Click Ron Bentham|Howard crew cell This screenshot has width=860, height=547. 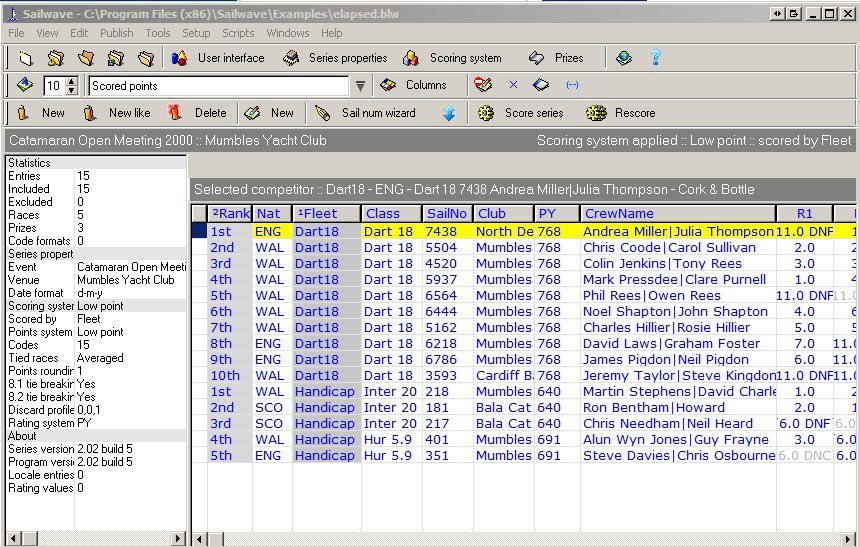pos(678,407)
